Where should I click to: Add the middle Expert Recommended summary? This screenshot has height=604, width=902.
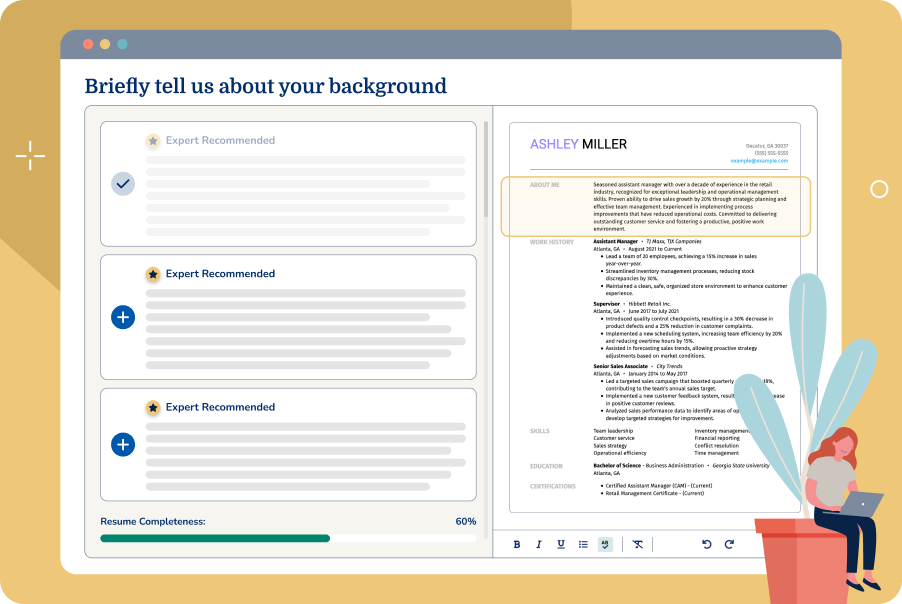click(122, 317)
